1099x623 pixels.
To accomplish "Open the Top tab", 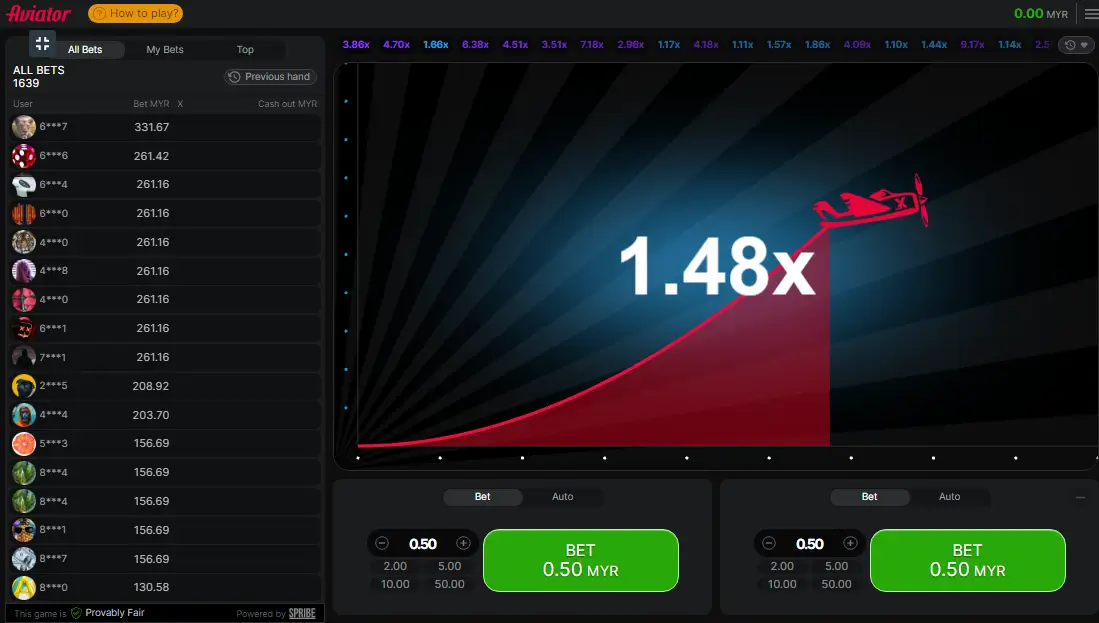I will tap(245, 50).
